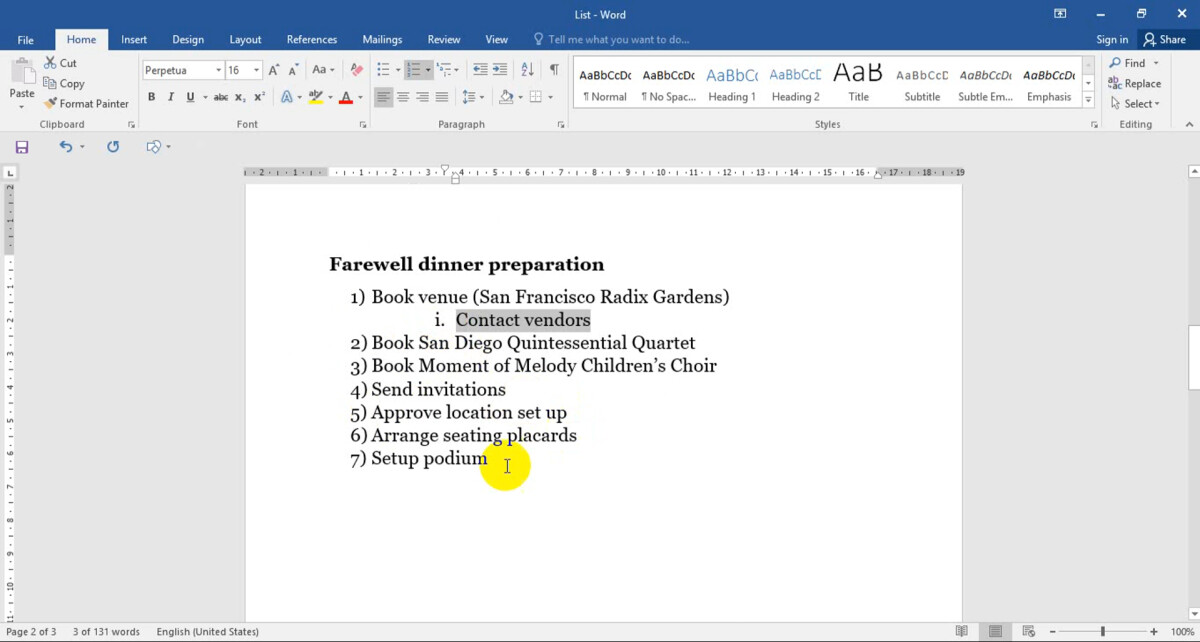This screenshot has height=642, width=1200.
Task: Align text to the left
Action: pyautogui.click(x=383, y=97)
